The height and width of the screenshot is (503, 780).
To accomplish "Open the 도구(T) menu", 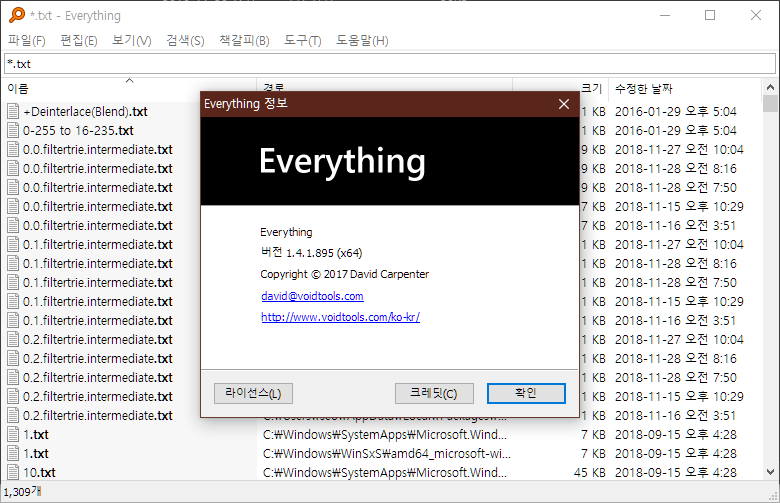I will point(302,40).
